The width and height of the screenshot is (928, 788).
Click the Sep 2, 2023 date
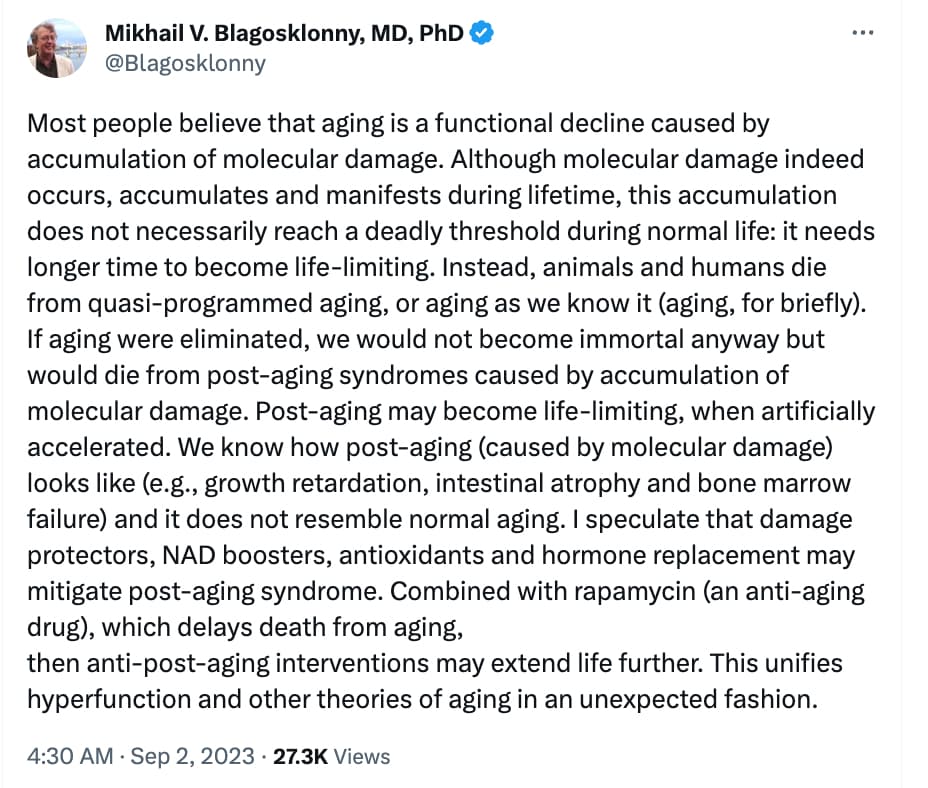click(192, 756)
